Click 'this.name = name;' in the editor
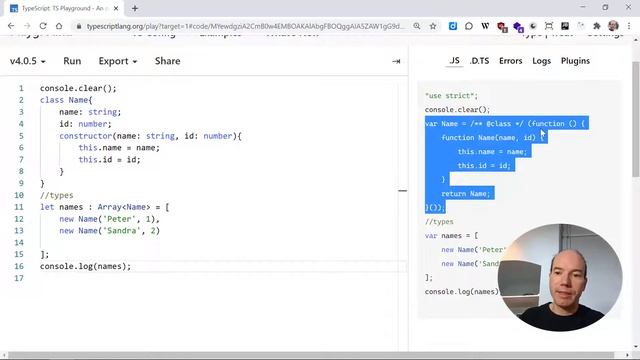Screen dimensions: 640x360 (x=119, y=147)
